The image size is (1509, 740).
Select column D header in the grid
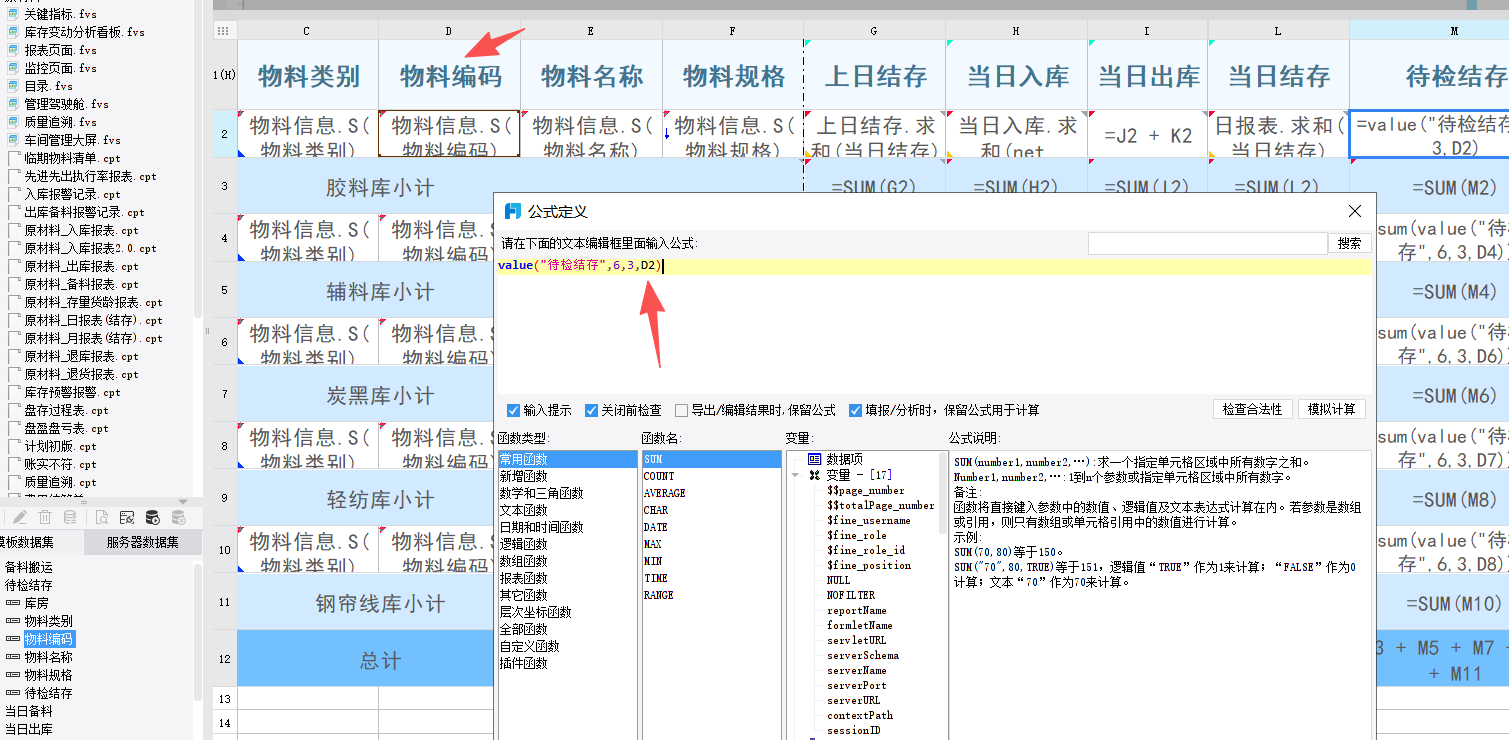pos(449,31)
